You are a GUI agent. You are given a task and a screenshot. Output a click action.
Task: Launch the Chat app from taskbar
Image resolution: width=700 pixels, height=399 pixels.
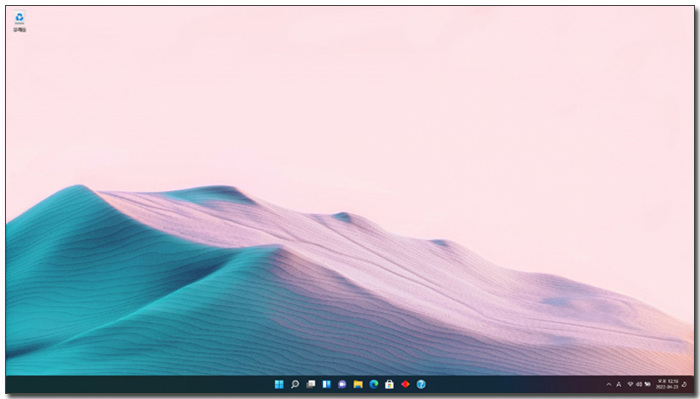click(342, 384)
